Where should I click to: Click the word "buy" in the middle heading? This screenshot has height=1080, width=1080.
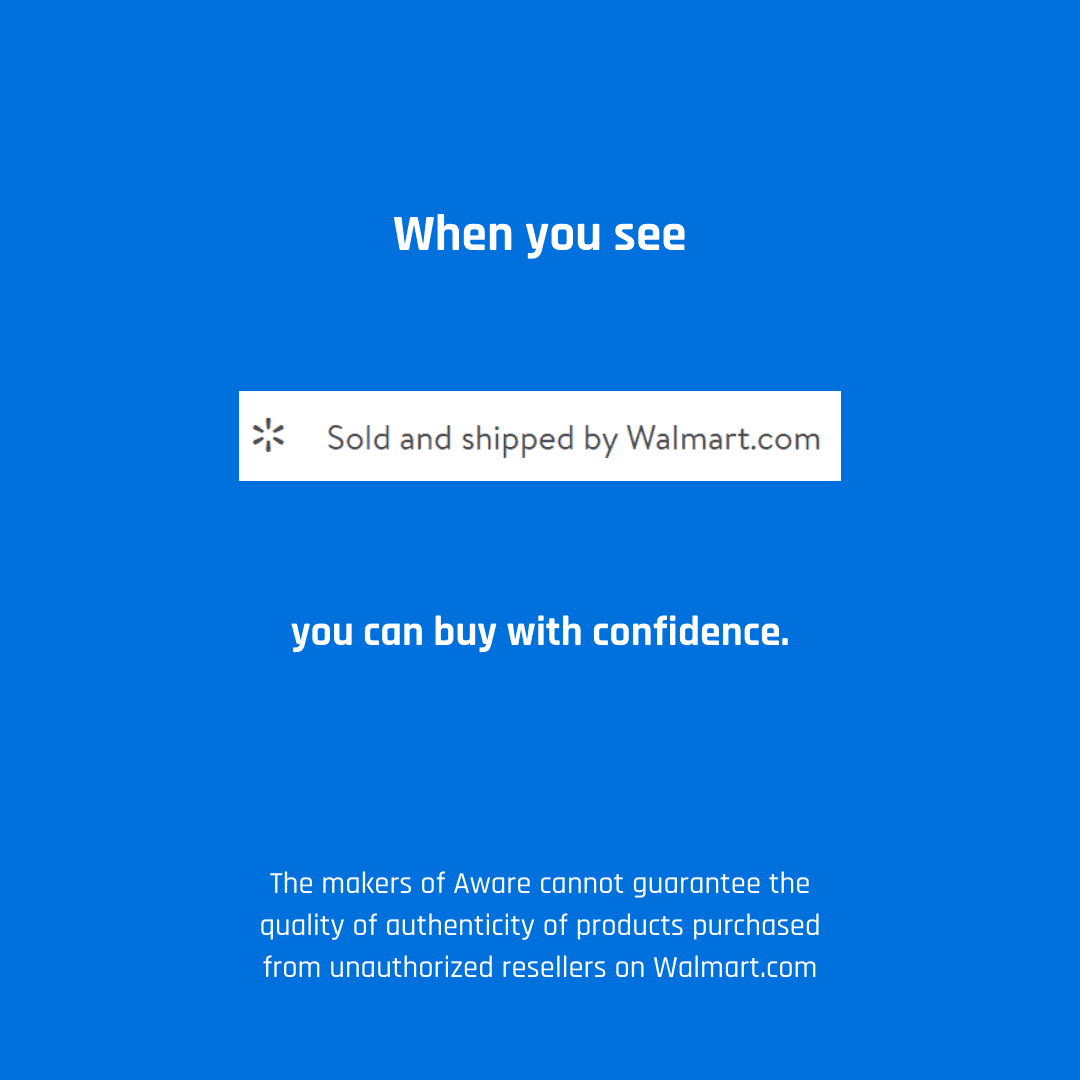pos(464,632)
